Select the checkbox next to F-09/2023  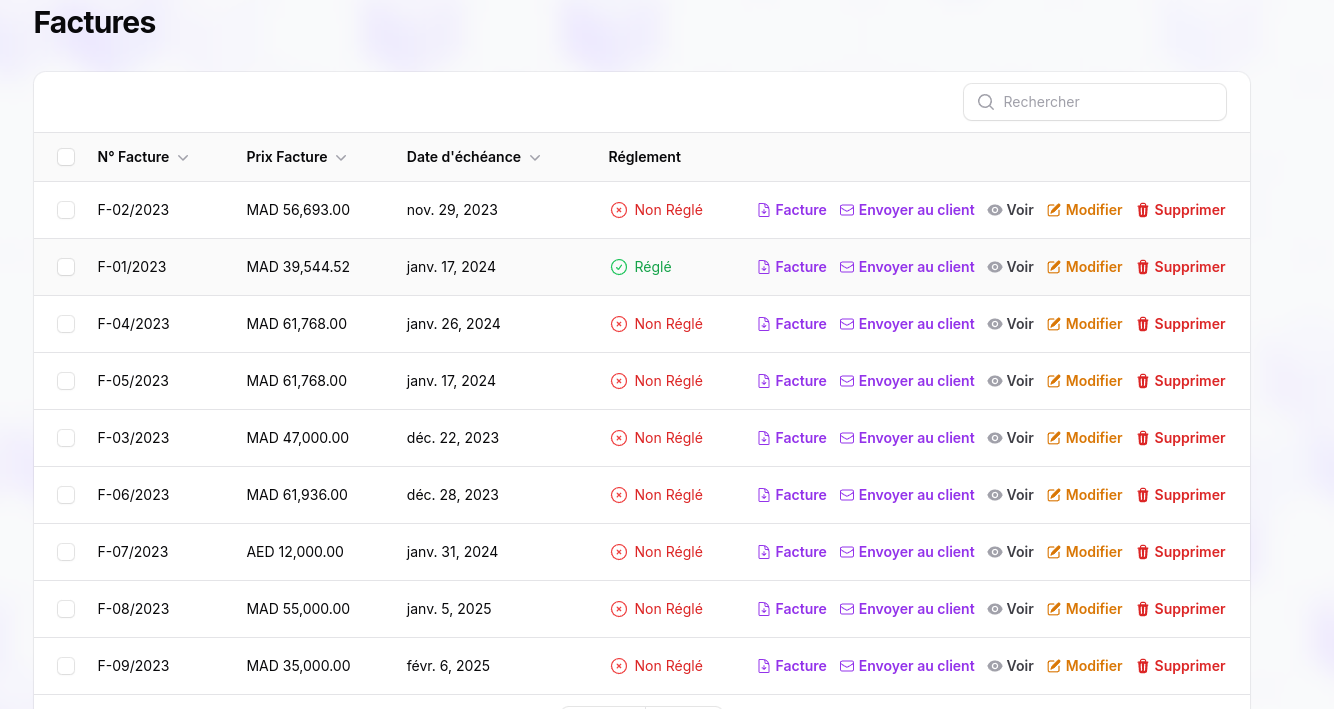pyautogui.click(x=66, y=666)
